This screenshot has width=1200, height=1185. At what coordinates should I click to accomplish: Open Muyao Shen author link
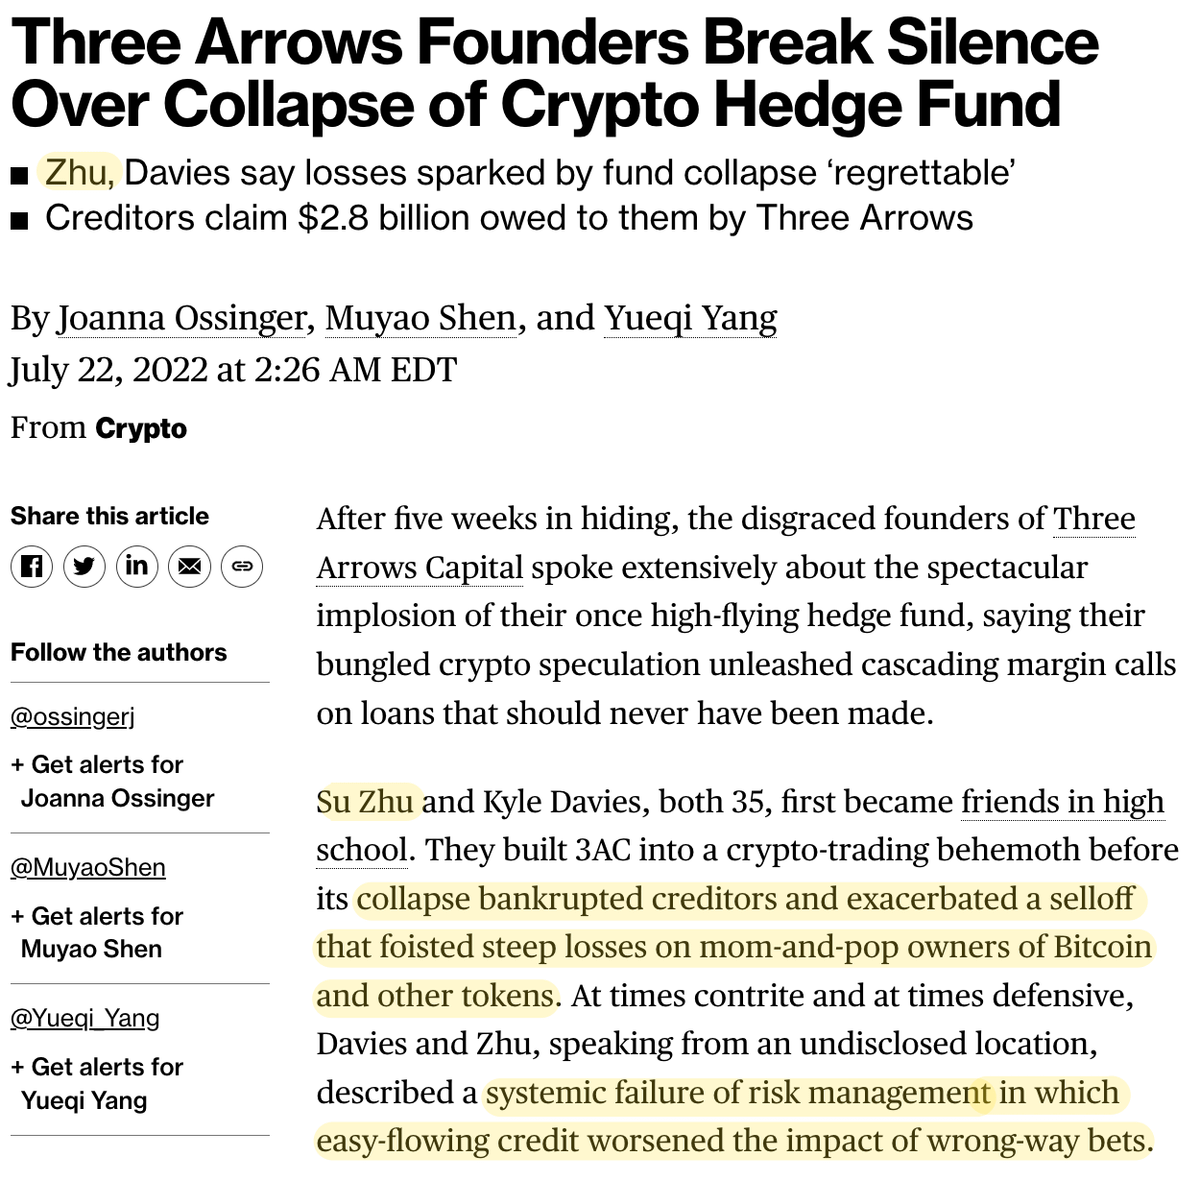pos(420,318)
